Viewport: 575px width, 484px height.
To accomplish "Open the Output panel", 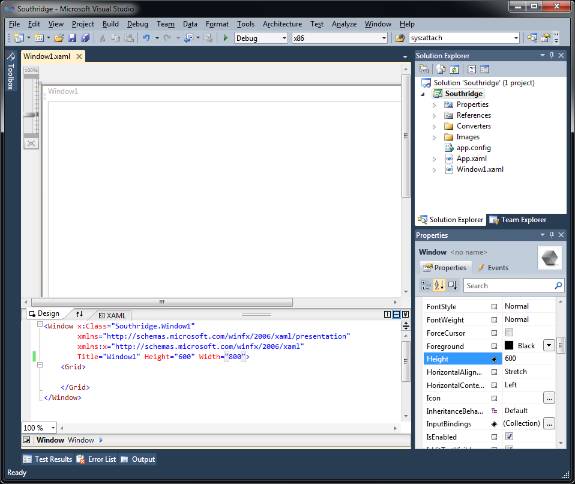I will 138,459.
